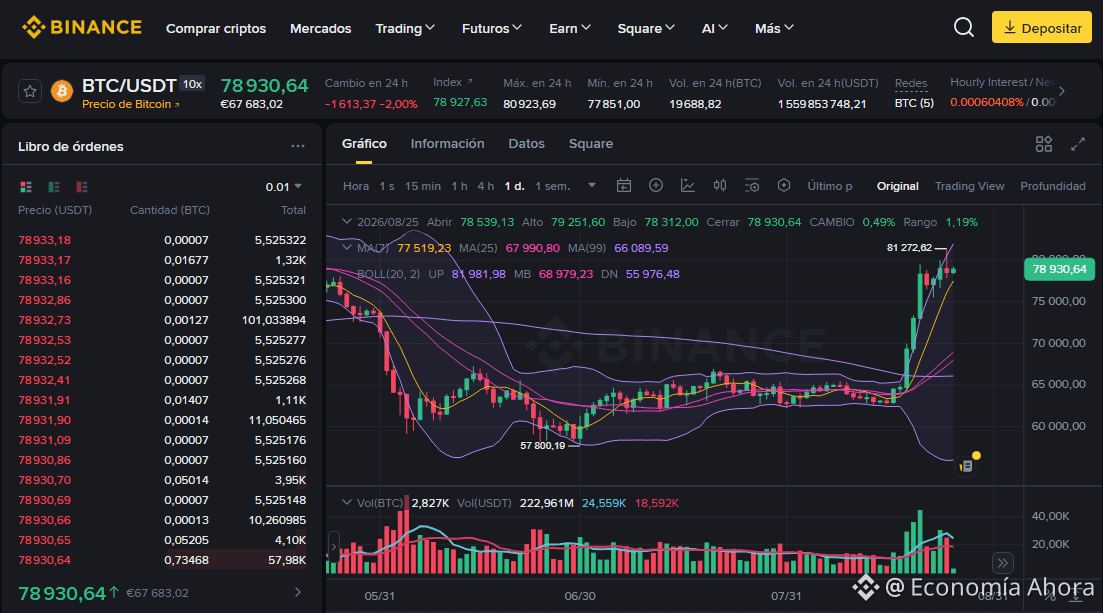Click the Redes label
Screen dimensions: 1103x613
911,83
